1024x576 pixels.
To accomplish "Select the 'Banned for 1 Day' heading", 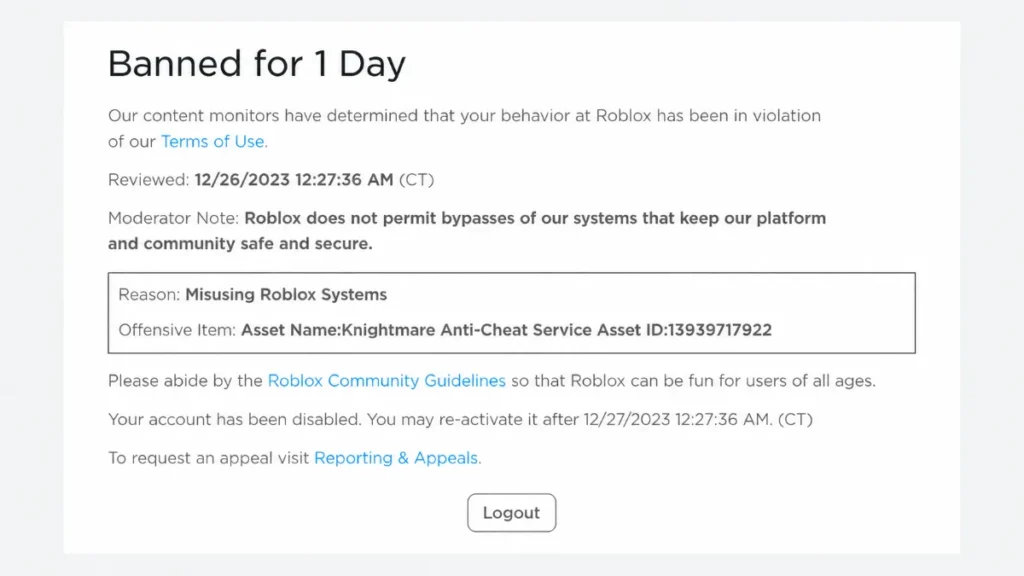I will (x=257, y=64).
